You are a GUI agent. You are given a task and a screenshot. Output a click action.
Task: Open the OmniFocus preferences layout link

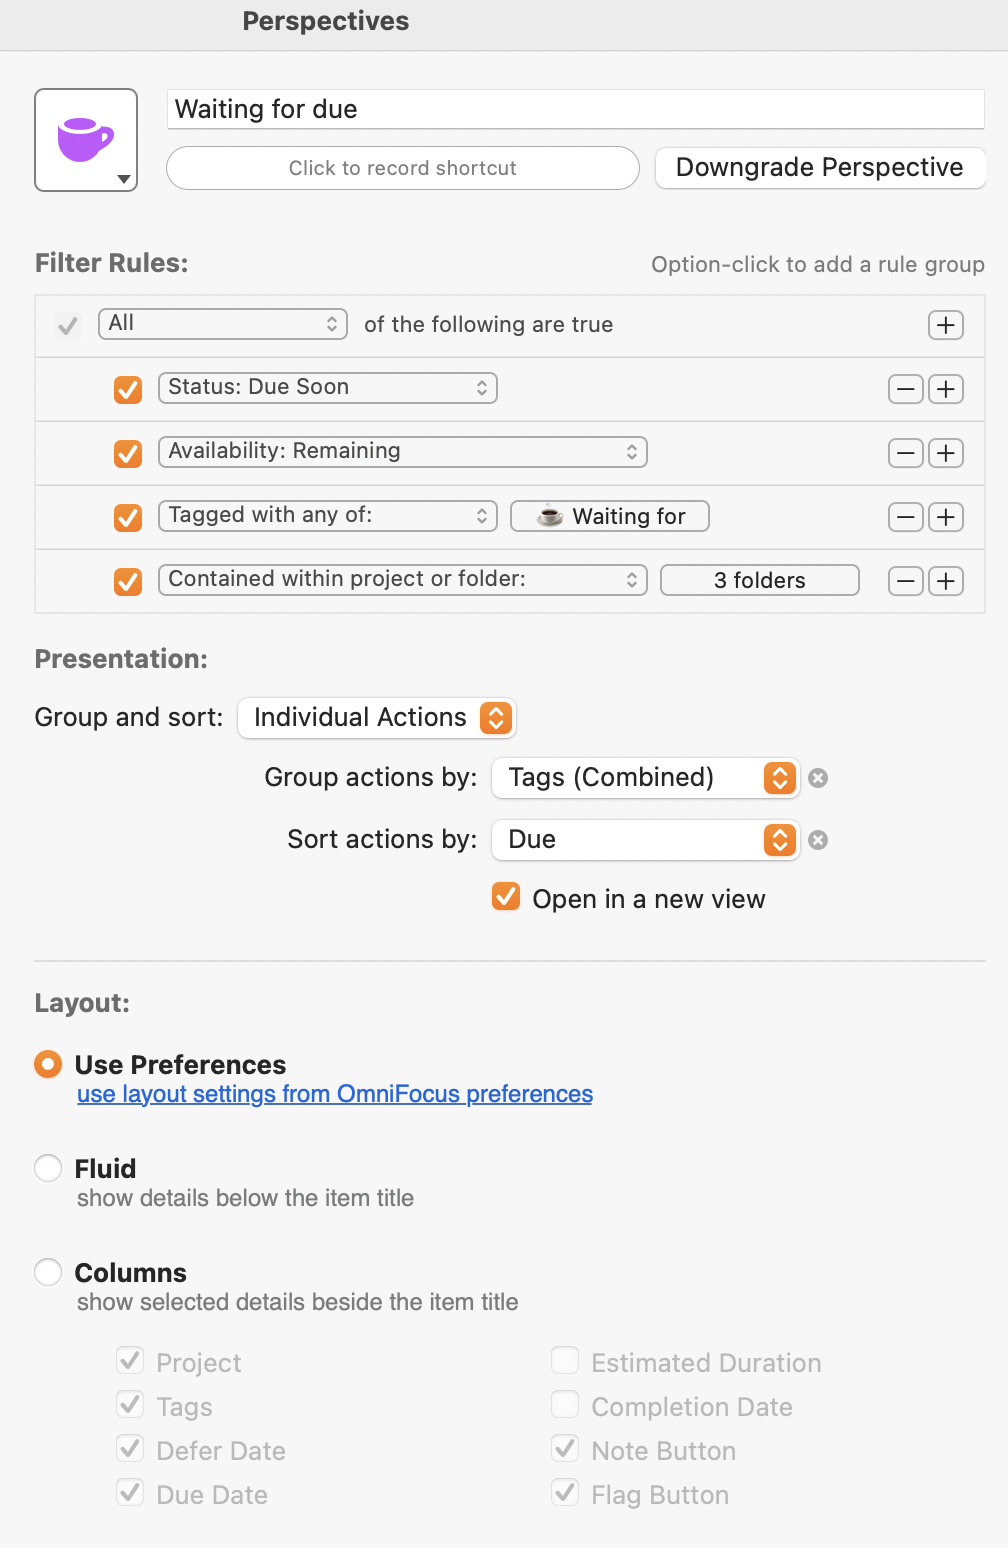tap(335, 1094)
